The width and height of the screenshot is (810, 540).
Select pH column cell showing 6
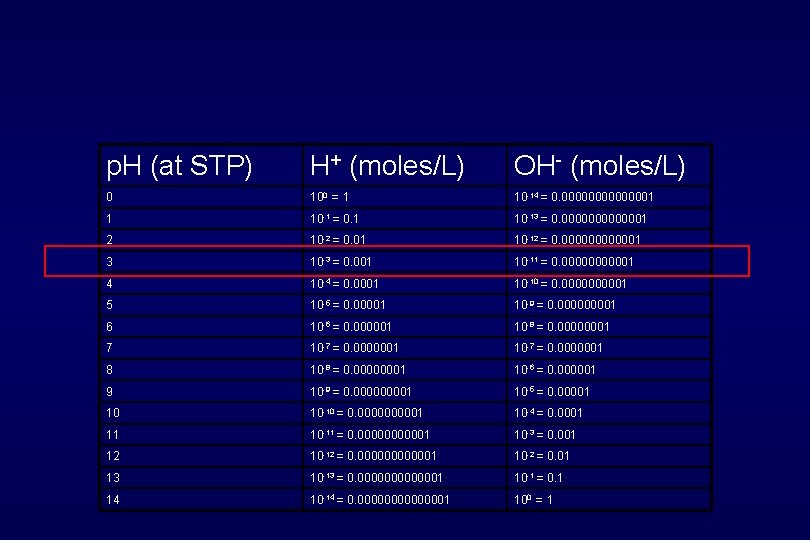pos(110,327)
